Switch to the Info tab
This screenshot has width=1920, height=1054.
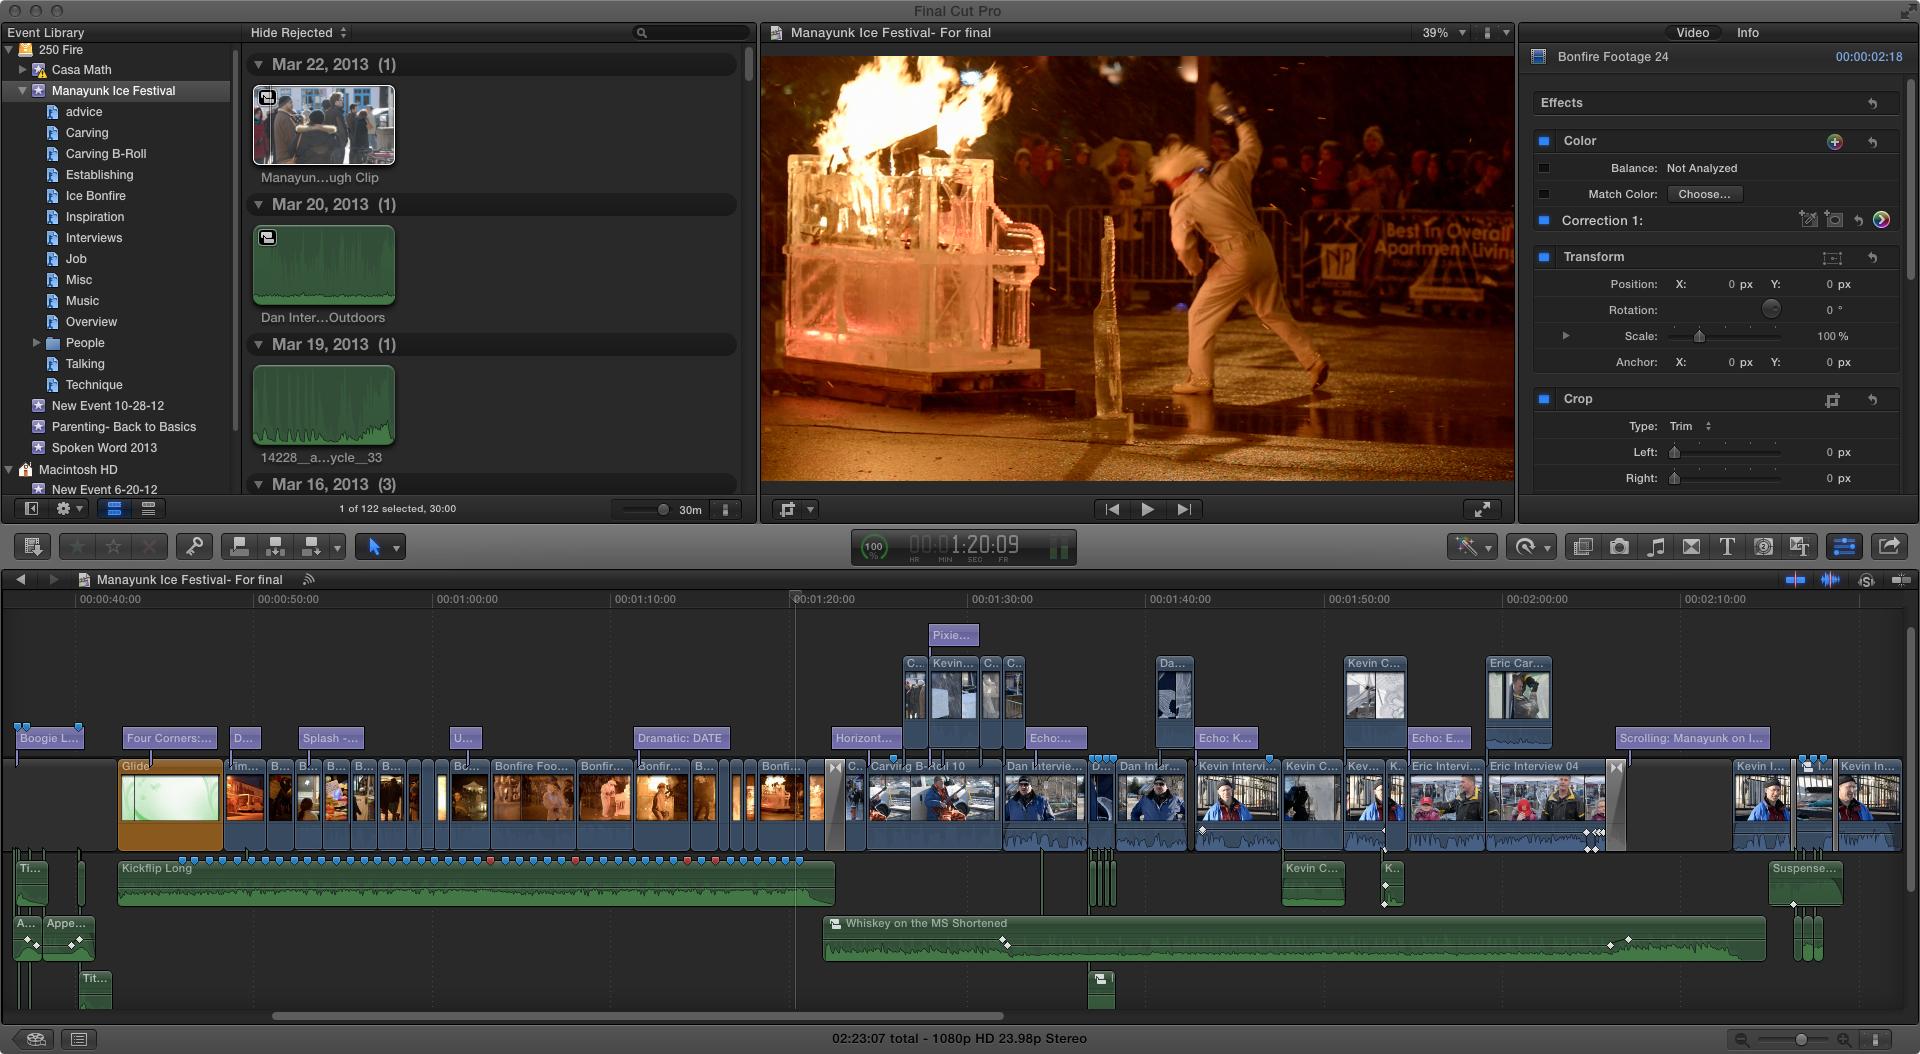1747,33
